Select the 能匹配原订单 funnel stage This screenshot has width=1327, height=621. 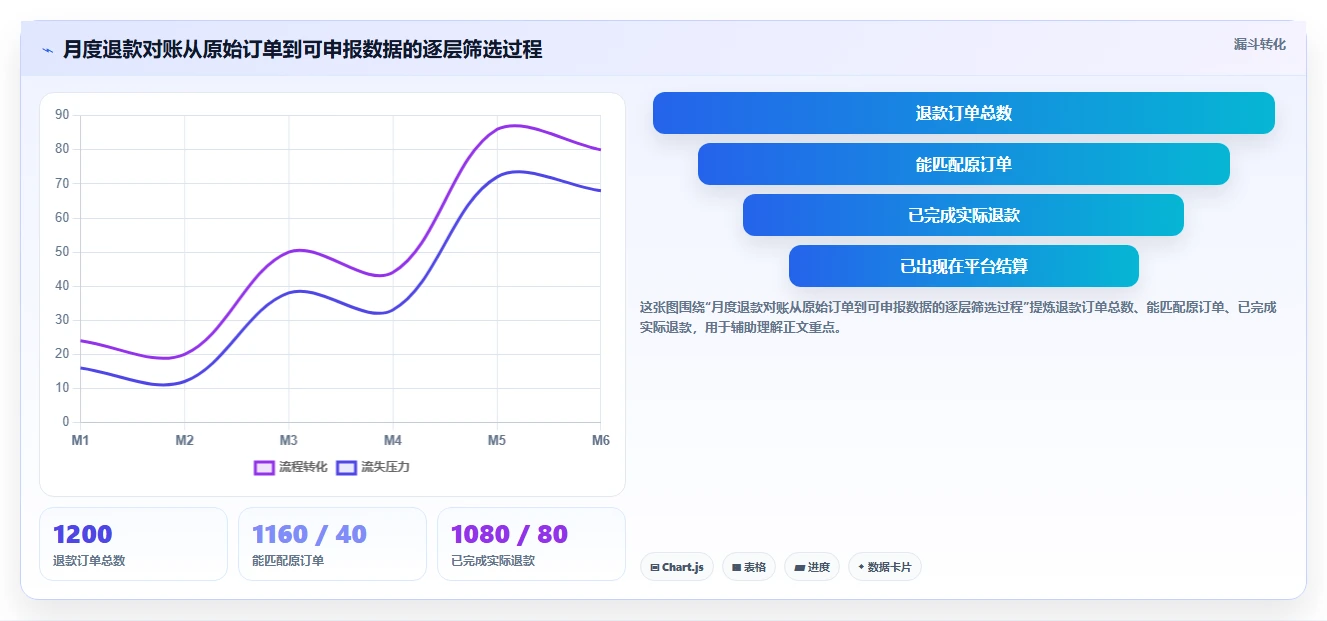[964, 164]
